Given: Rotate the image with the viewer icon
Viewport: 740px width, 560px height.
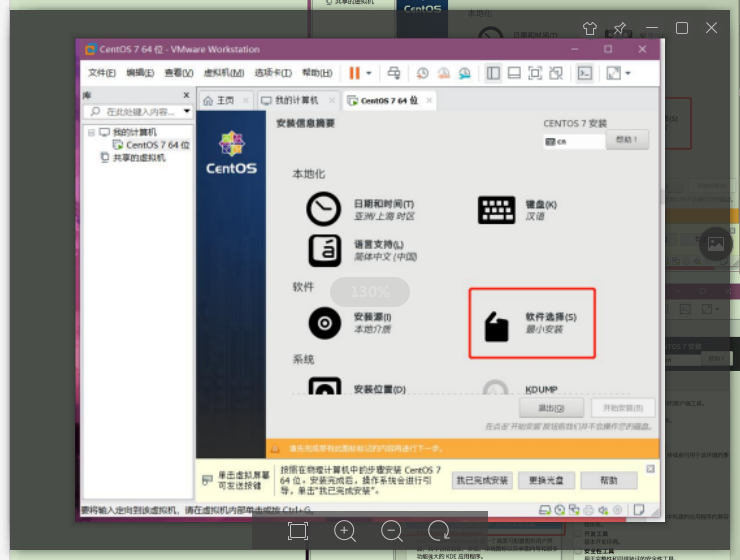Looking at the screenshot, I should 439,531.
